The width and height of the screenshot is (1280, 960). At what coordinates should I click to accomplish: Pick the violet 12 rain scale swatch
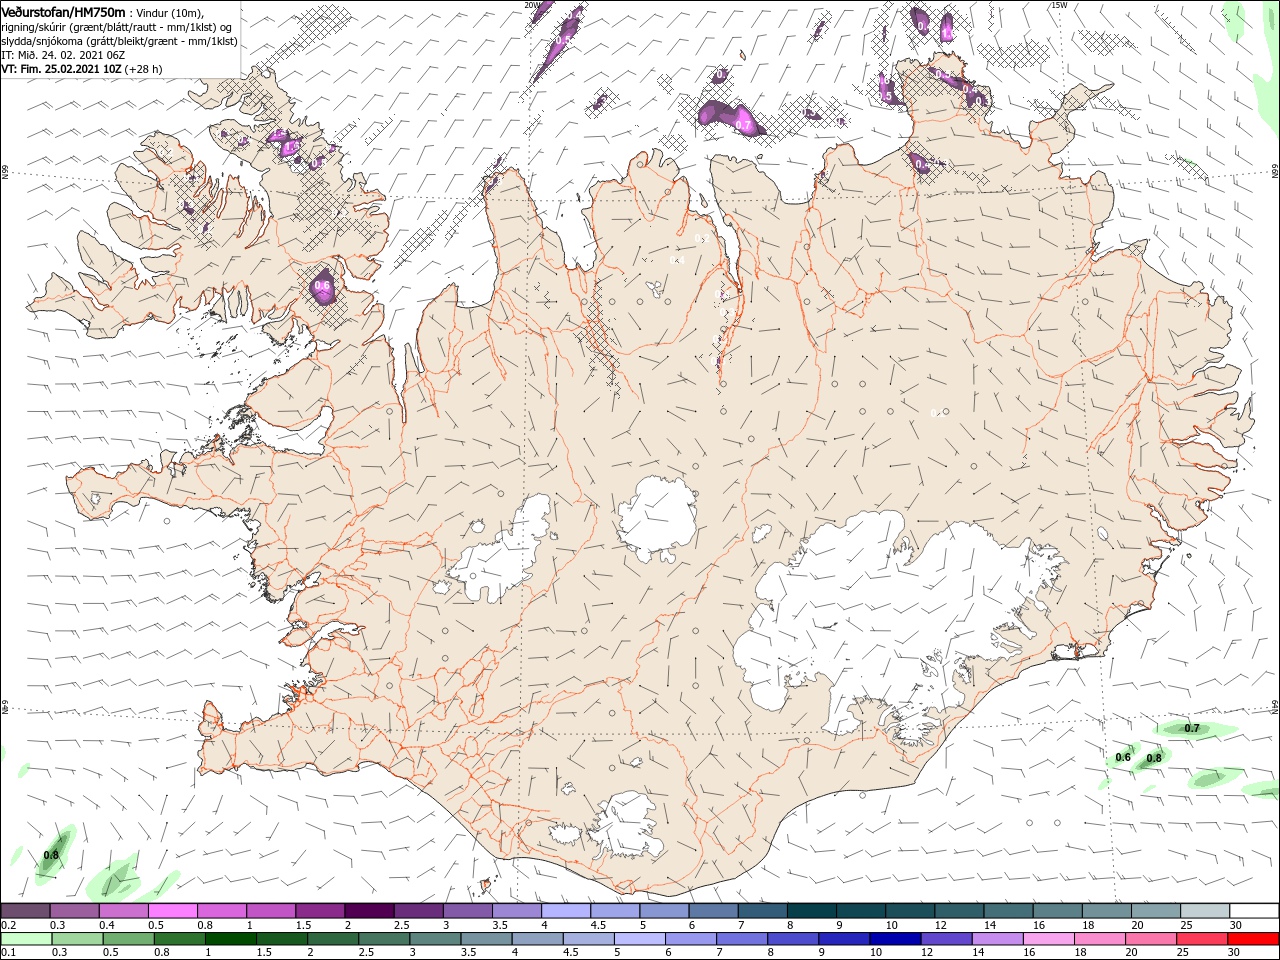946,938
